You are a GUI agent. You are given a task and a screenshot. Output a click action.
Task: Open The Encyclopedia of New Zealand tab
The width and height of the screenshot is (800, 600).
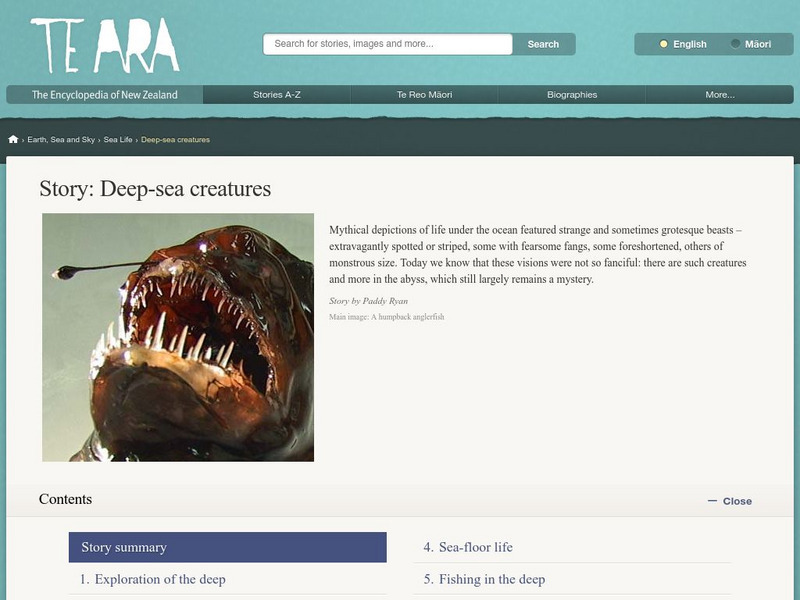click(105, 94)
